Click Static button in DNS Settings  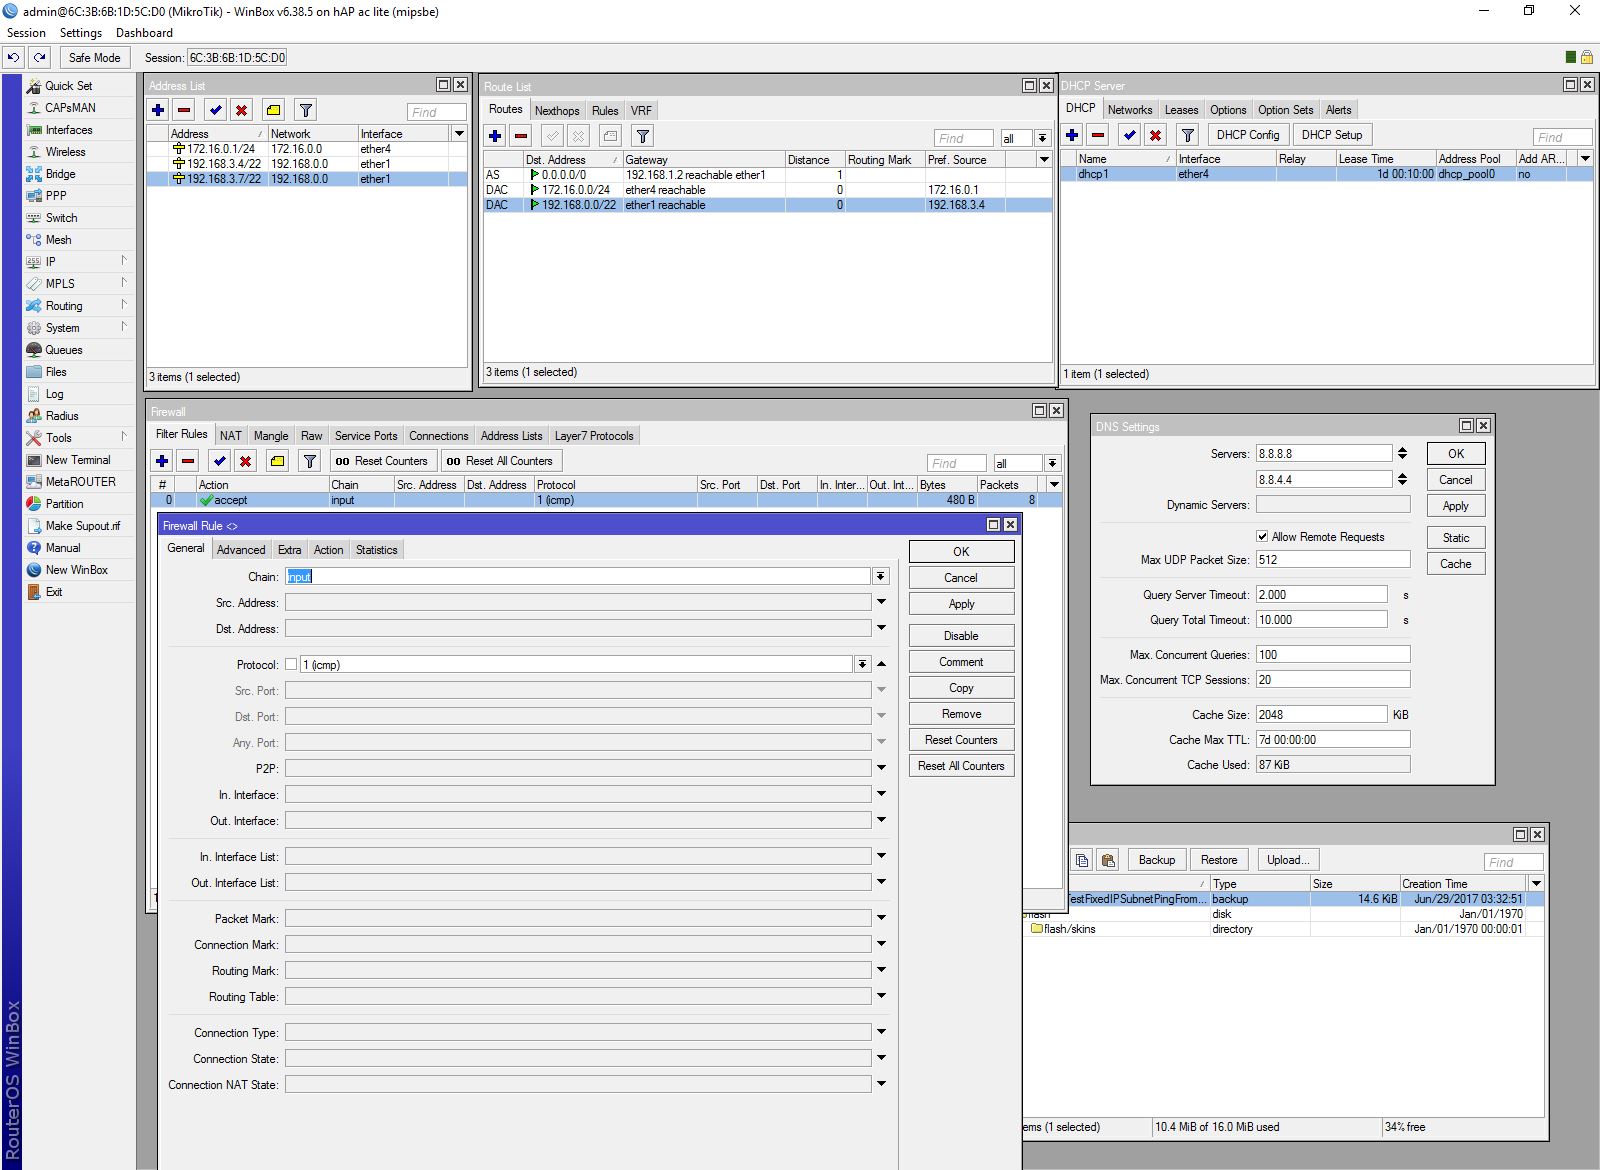1456,538
